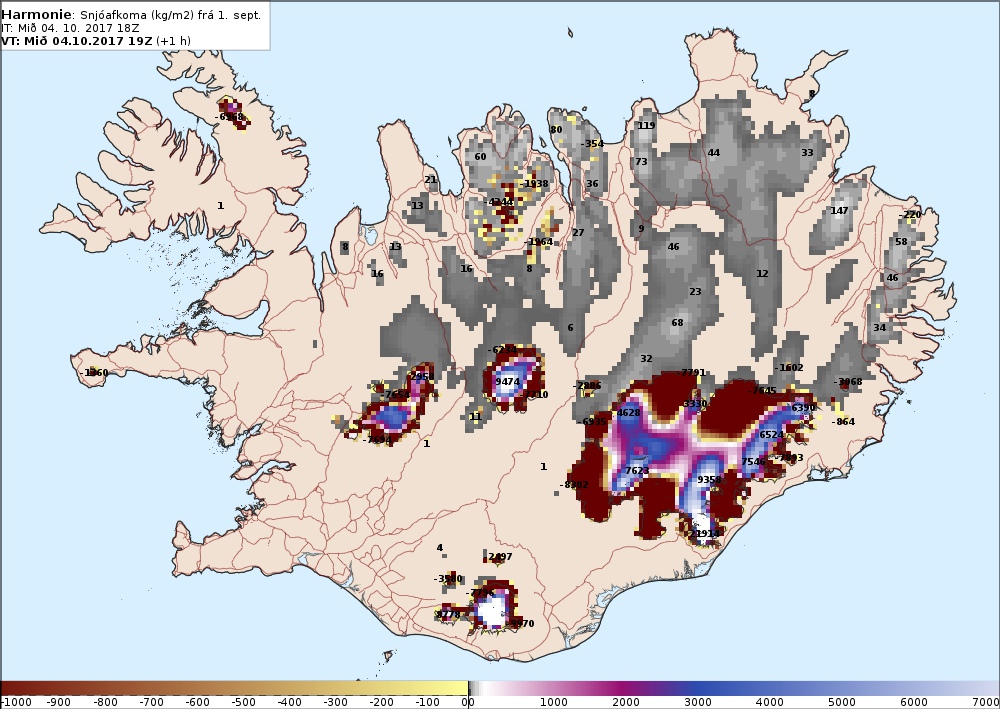Click the map value 68
The height and width of the screenshot is (709, 1000).
pos(677,323)
